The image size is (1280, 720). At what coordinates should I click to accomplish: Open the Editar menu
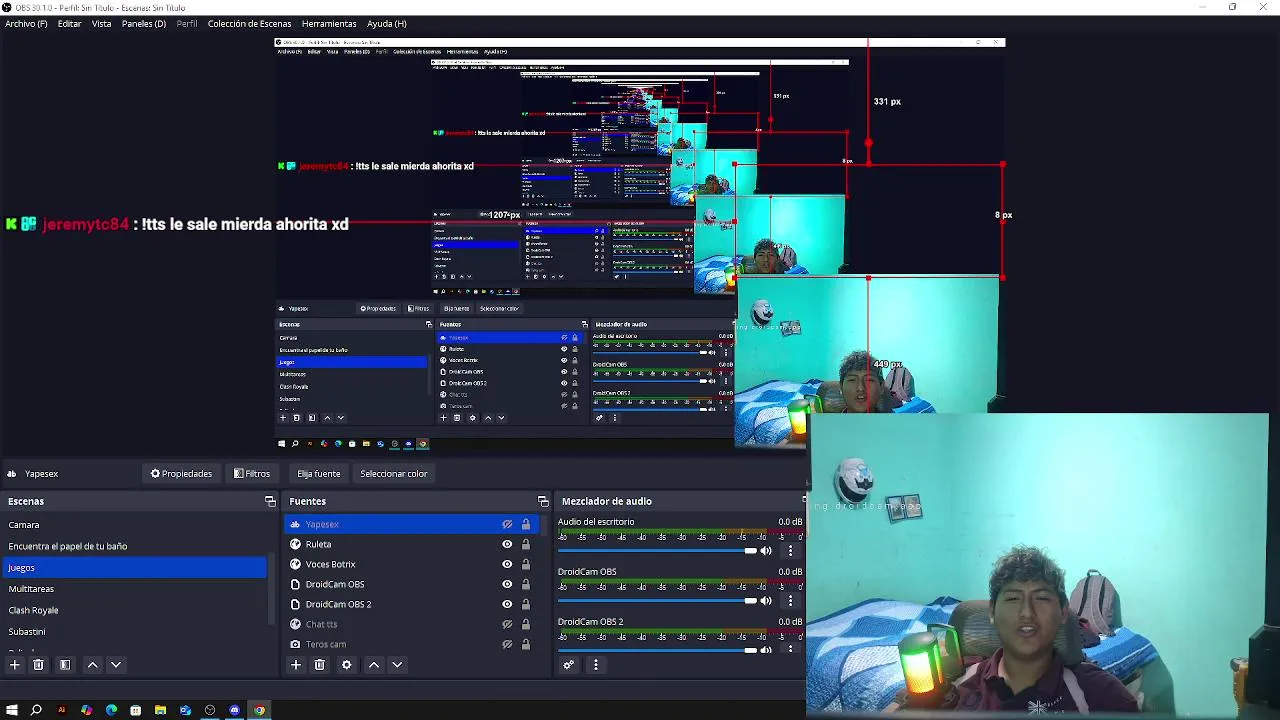click(x=70, y=23)
